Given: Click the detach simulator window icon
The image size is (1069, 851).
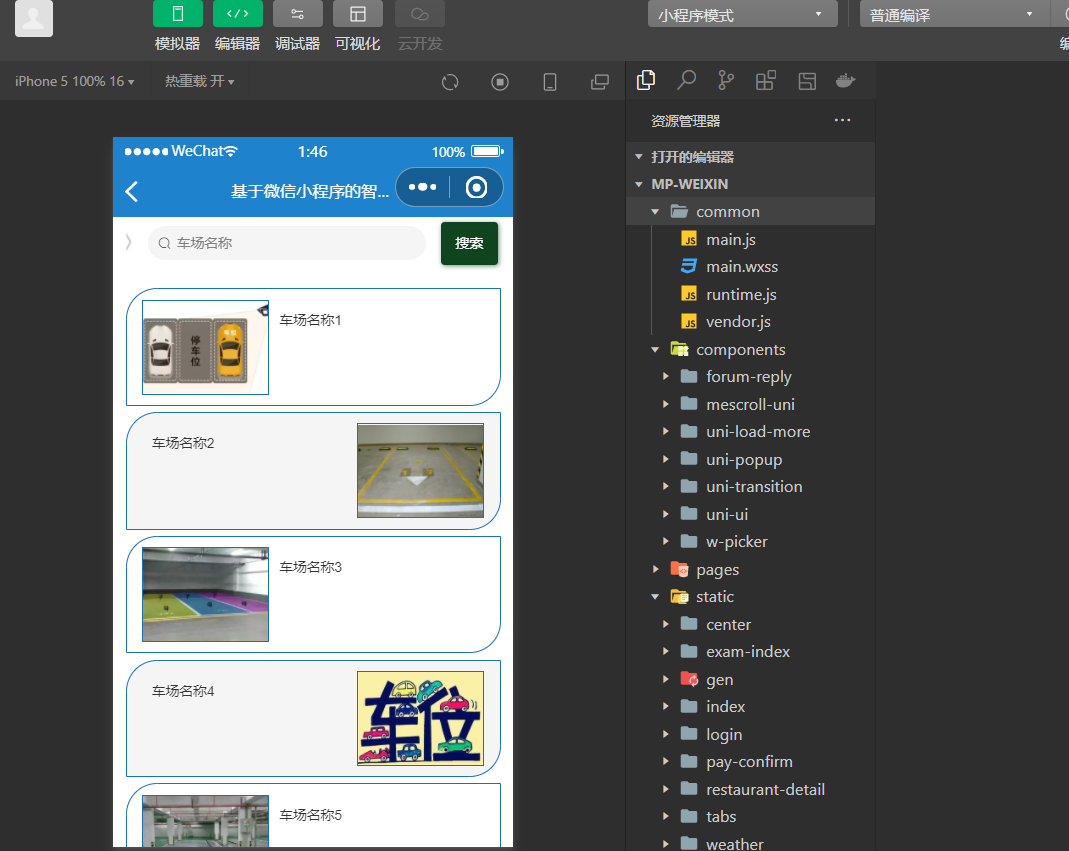Looking at the screenshot, I should tap(600, 82).
